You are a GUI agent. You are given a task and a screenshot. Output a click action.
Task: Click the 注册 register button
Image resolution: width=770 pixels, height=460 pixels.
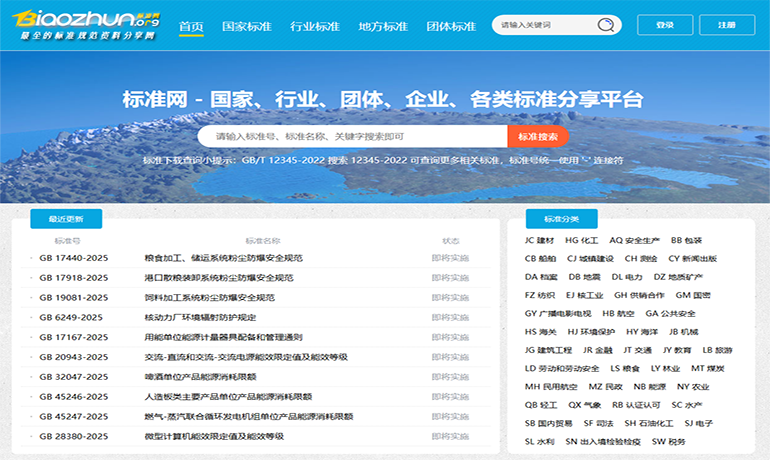click(727, 25)
